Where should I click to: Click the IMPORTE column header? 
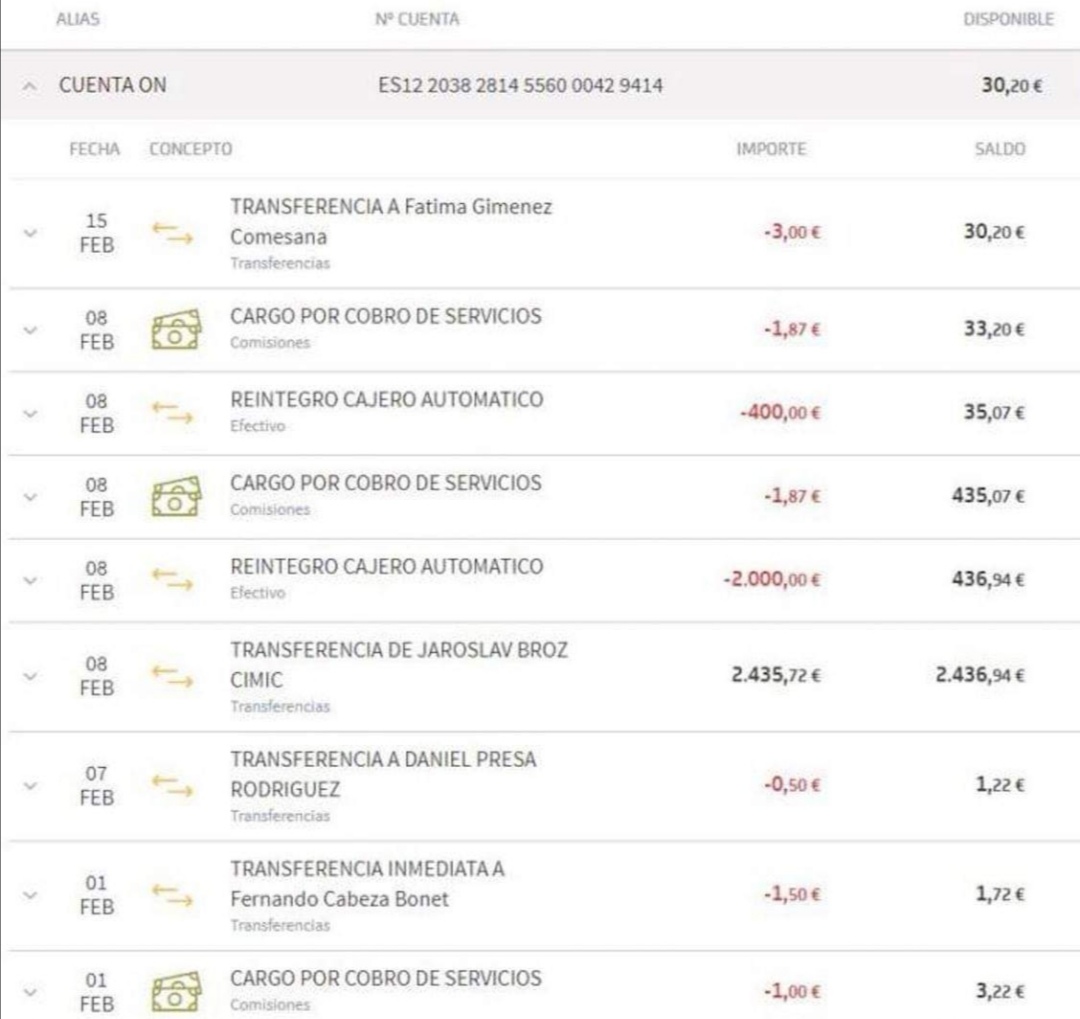coord(771,150)
